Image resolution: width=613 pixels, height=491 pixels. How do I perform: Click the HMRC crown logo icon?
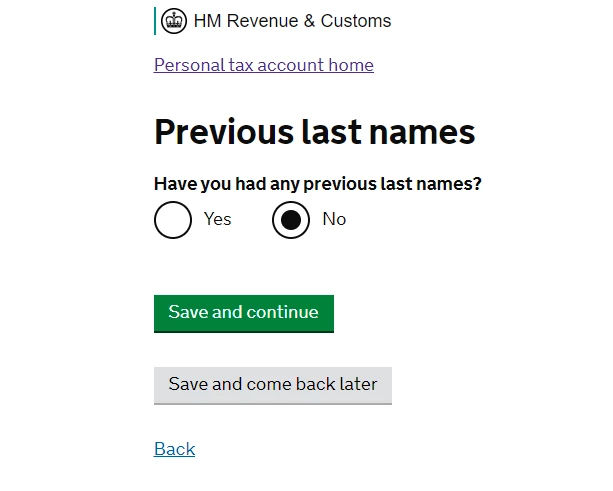[x=174, y=21]
